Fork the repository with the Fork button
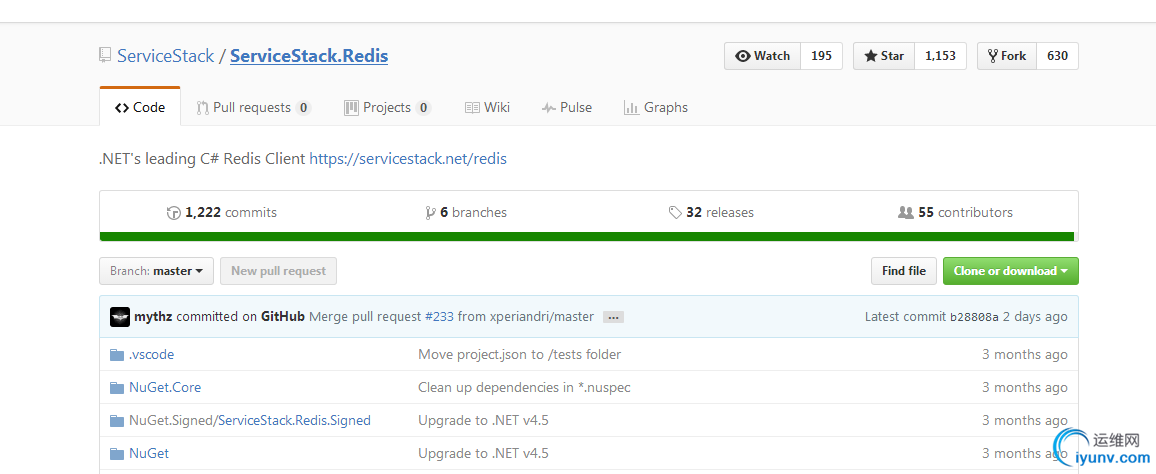The image size is (1156, 474). tap(1007, 56)
